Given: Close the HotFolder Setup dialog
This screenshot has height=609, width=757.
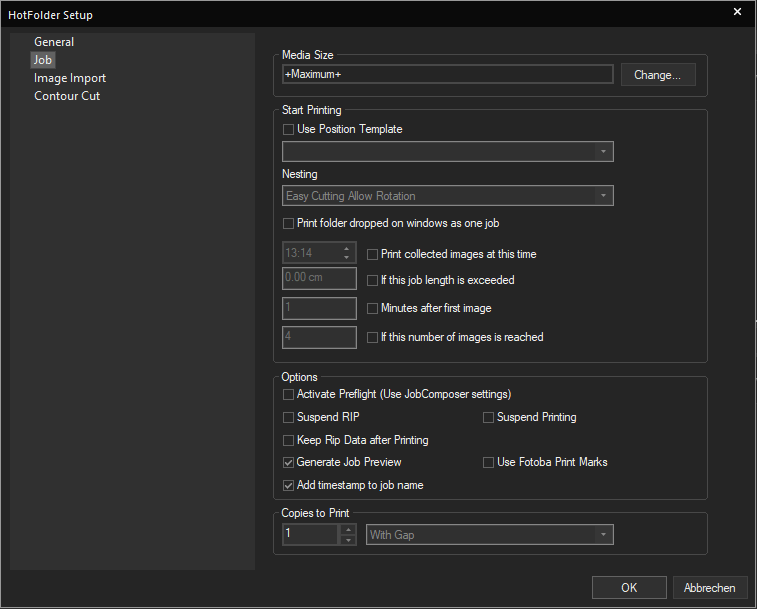Looking at the screenshot, I should [x=737, y=12].
